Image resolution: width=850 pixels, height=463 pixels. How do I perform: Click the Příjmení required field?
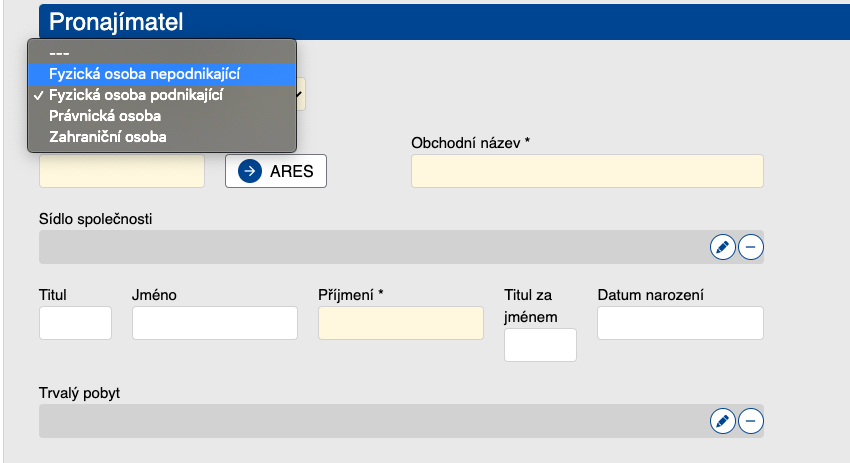(400, 323)
